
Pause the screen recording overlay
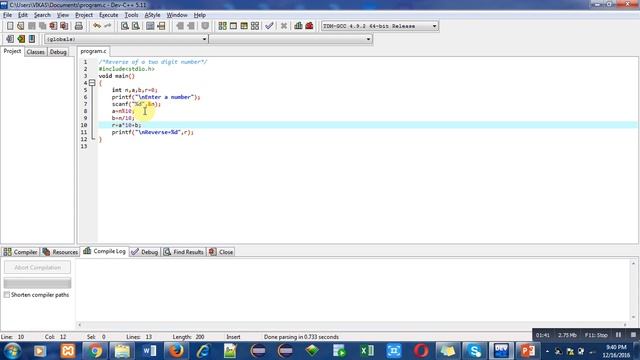click(618, 335)
